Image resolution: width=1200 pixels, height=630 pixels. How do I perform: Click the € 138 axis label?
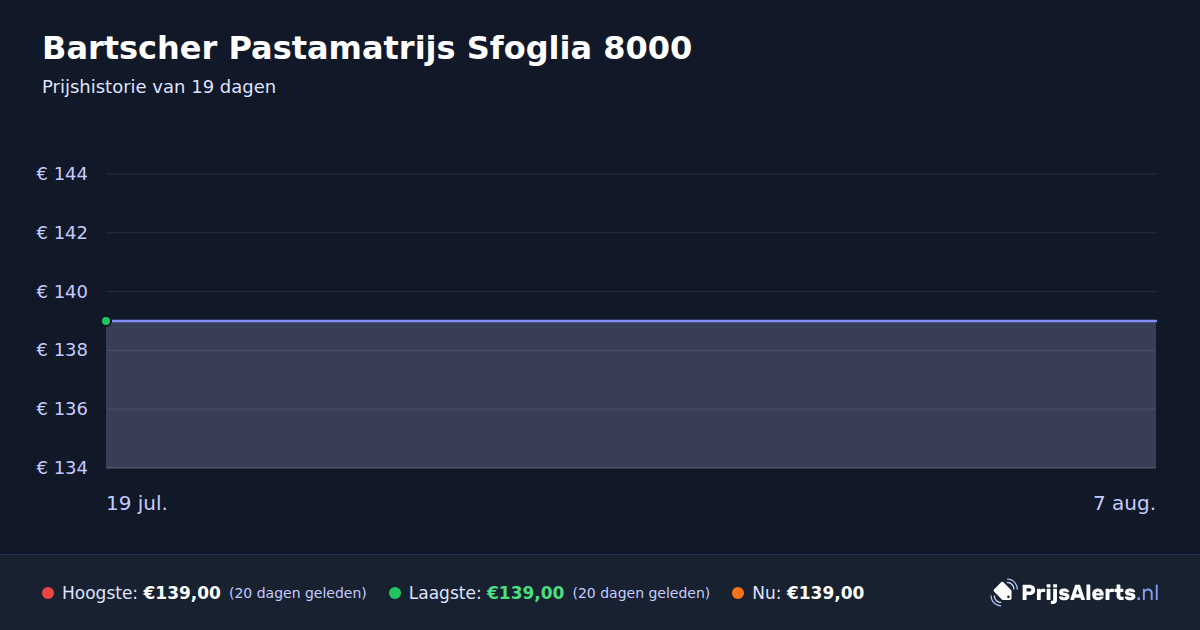pos(62,350)
